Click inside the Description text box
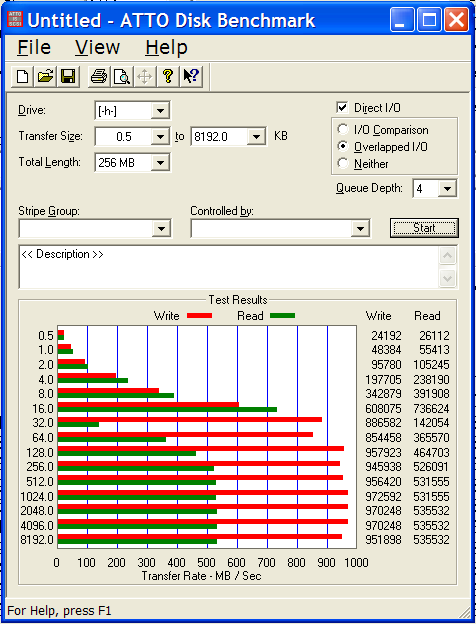 click(x=229, y=267)
